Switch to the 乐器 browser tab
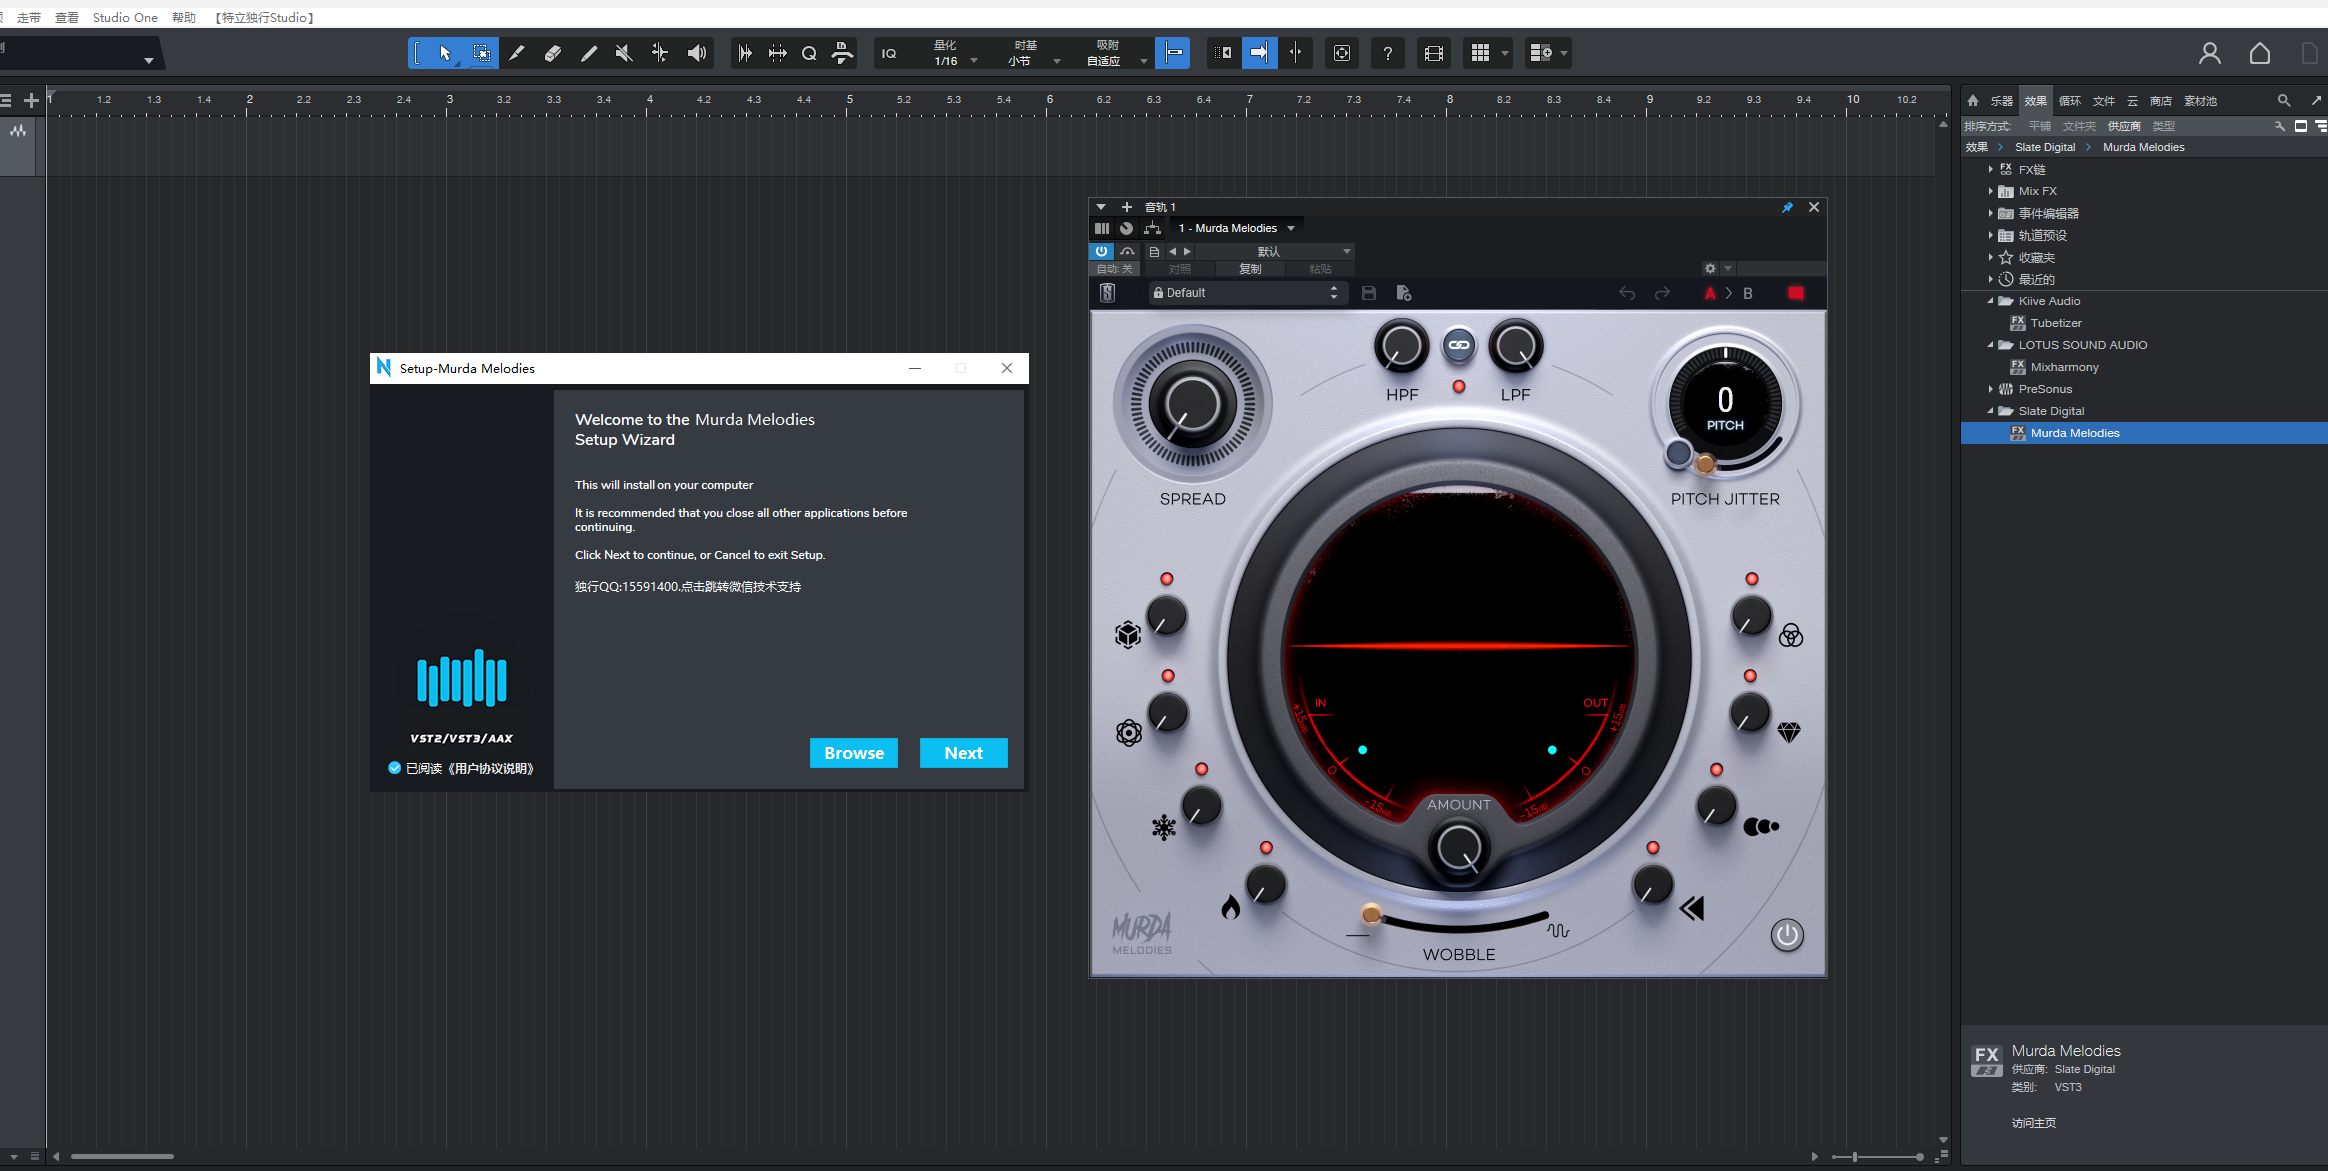 (2002, 101)
